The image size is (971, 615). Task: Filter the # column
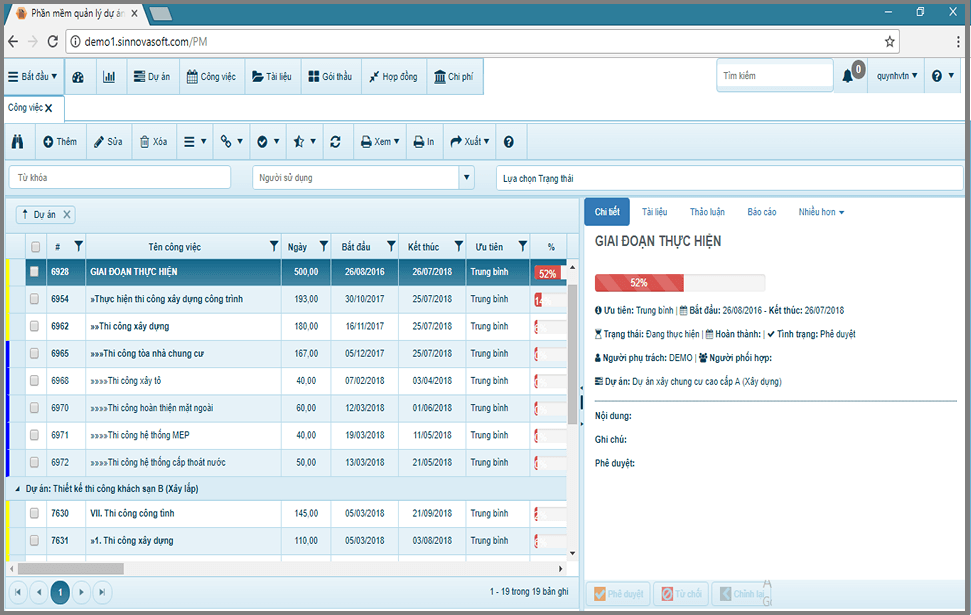click(78, 246)
